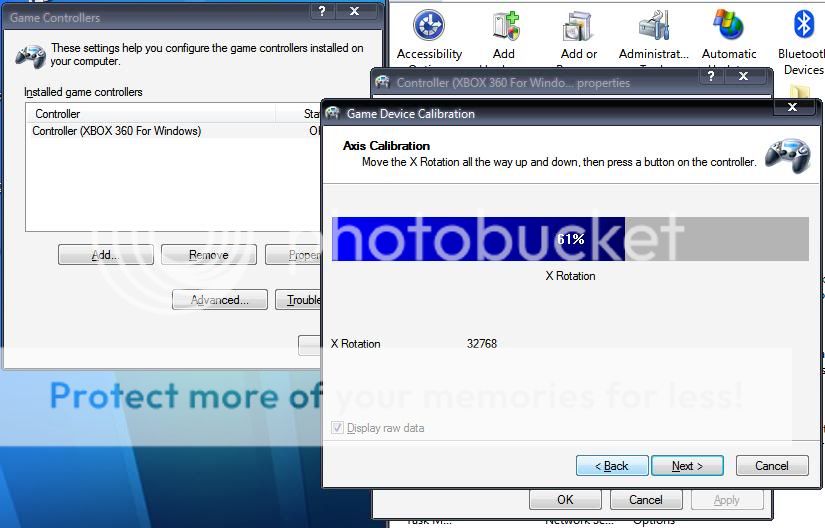Image resolution: width=825 pixels, height=528 pixels.
Task: Click Advanced... in the Game Controllers window
Action: click(x=220, y=300)
